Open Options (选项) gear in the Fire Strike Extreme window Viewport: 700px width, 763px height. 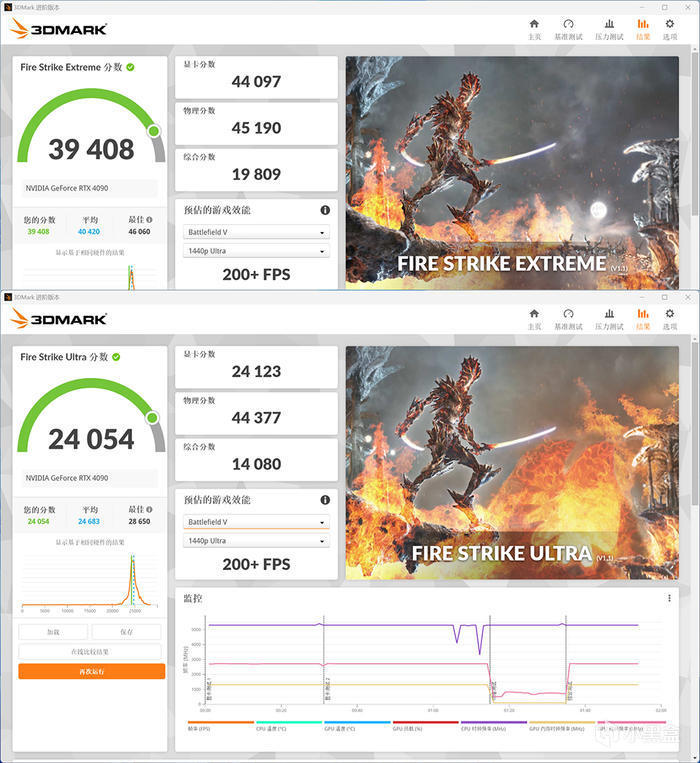670,29
